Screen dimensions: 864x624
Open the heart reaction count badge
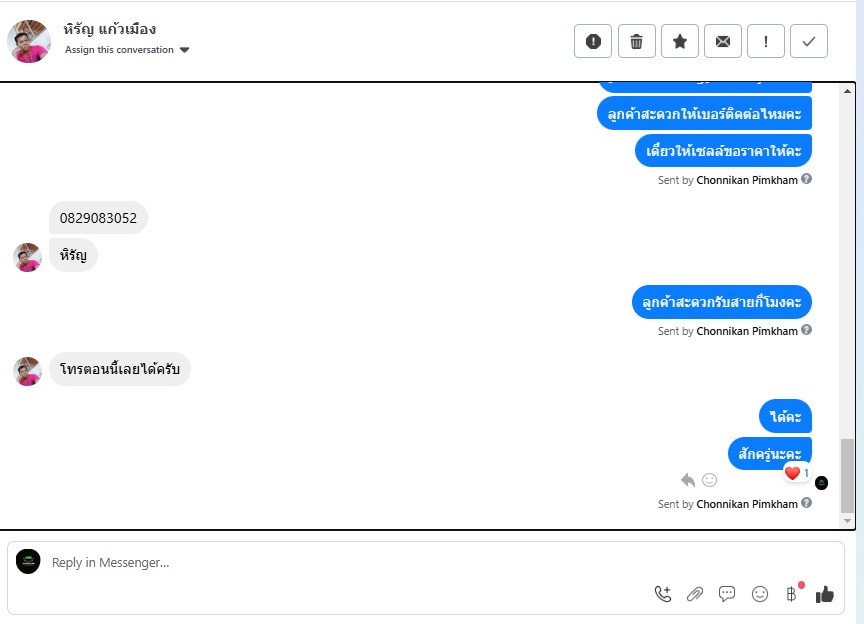click(797, 473)
